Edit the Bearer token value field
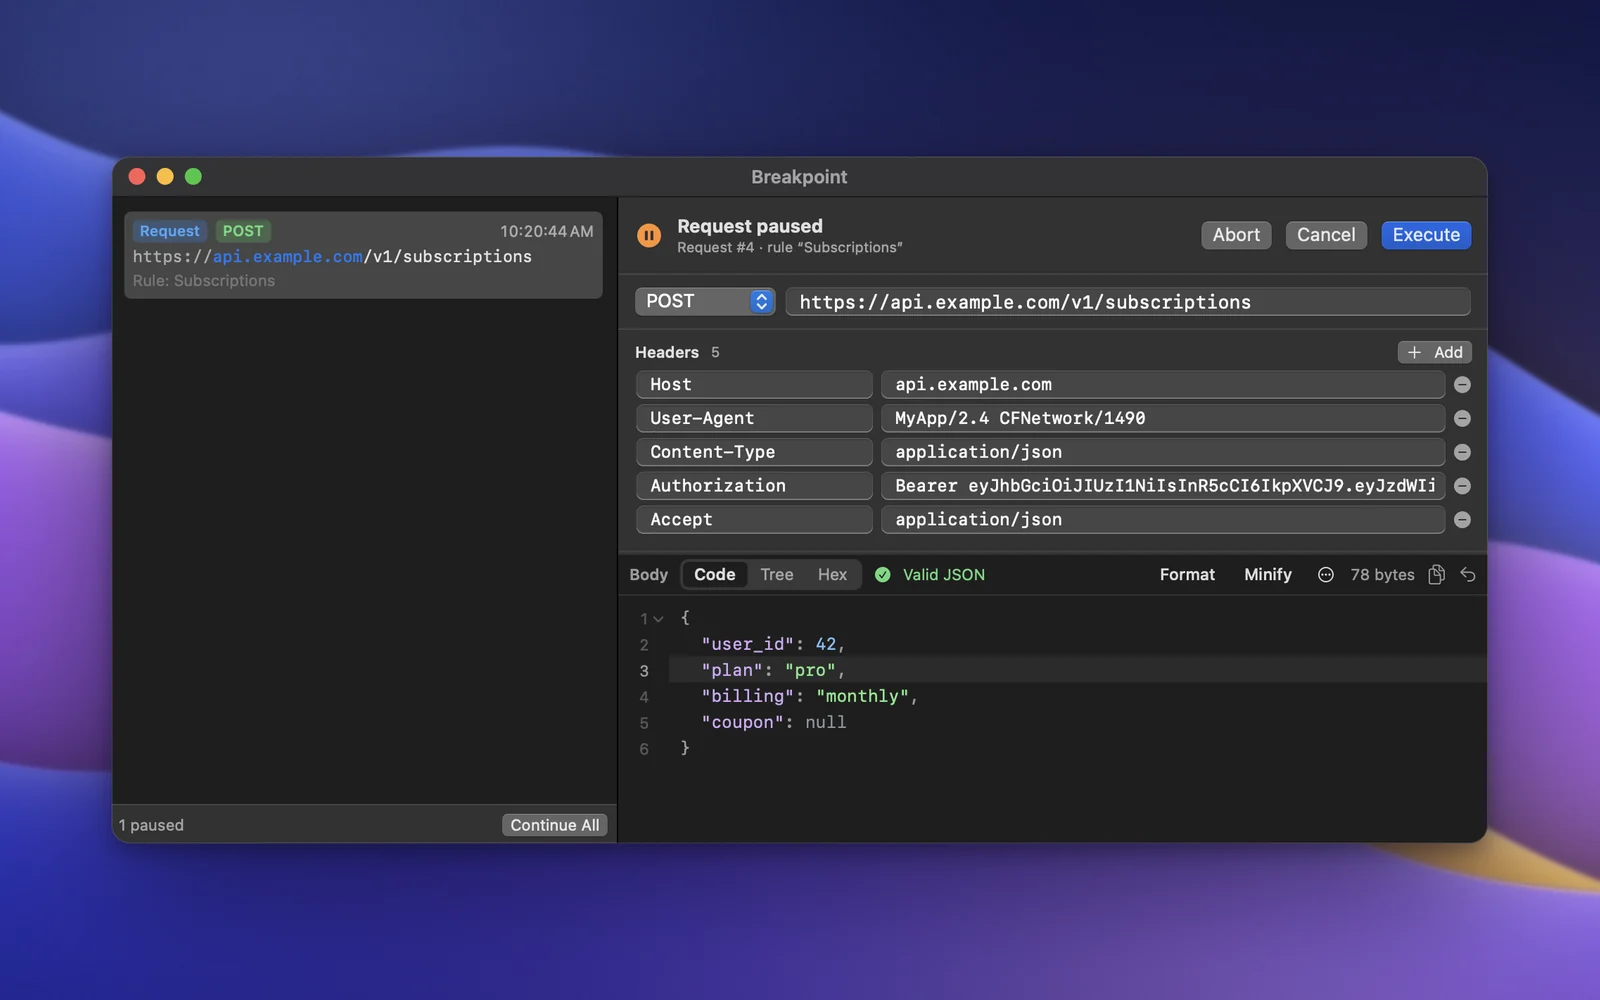Image resolution: width=1600 pixels, height=1000 pixels. click(x=1163, y=486)
